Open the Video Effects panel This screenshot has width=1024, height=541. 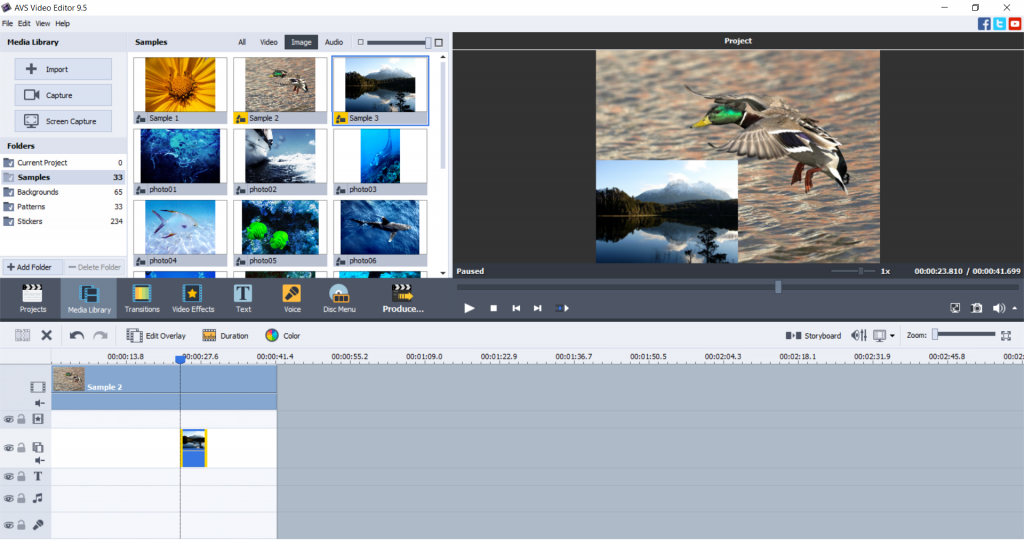coord(193,298)
